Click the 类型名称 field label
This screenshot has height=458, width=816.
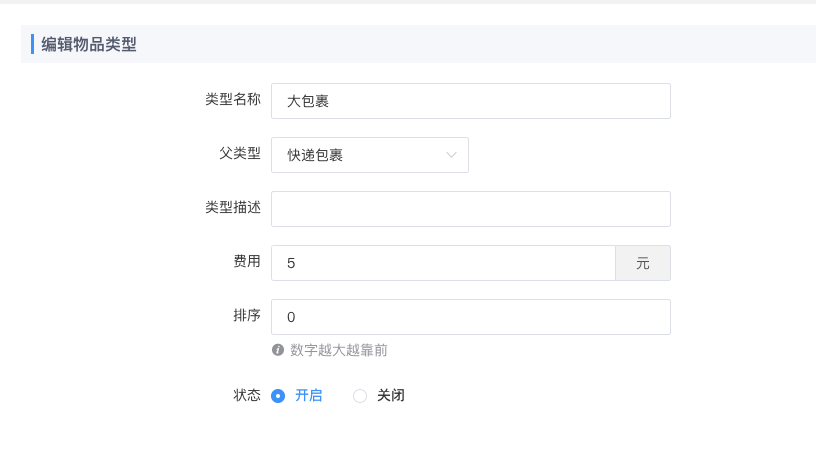click(233, 99)
